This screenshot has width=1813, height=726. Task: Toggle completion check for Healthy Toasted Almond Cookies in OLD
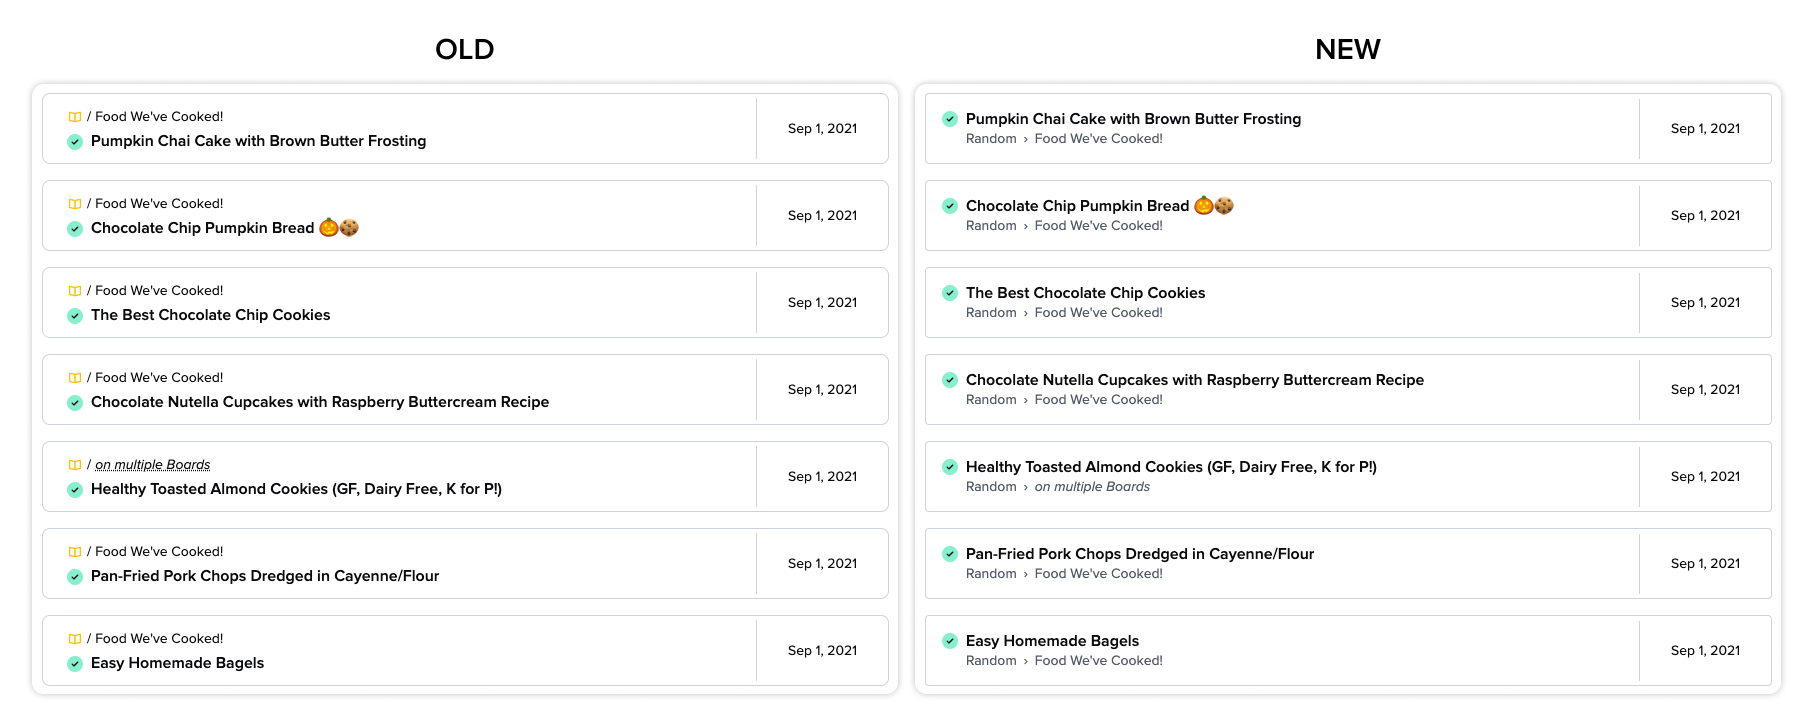point(75,490)
